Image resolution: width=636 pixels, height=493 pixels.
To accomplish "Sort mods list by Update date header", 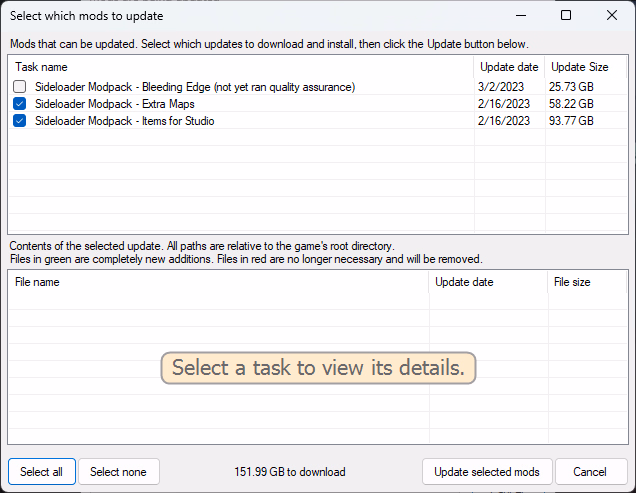I will (x=508, y=67).
